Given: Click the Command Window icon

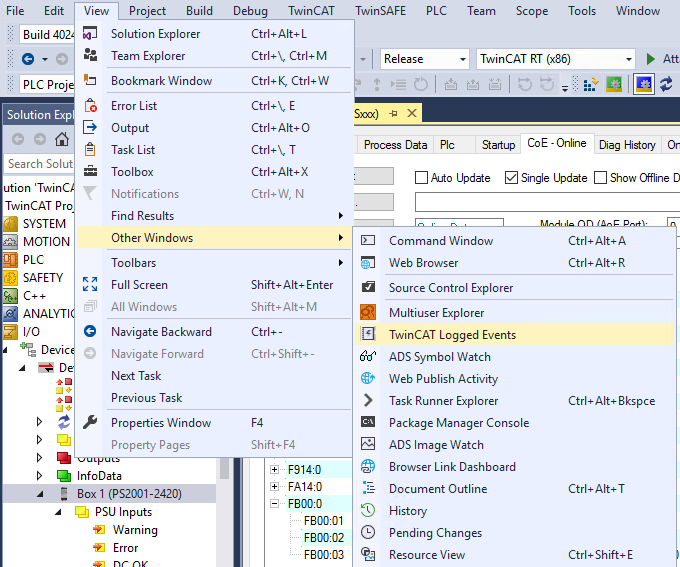Looking at the screenshot, I should pos(368,240).
